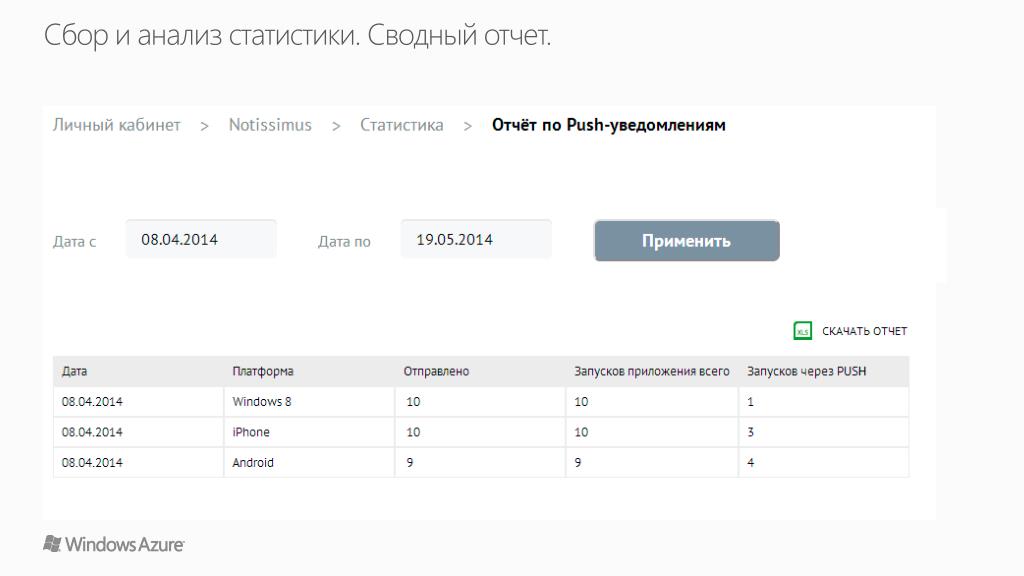Click Отчёт по Push-уведомлениям breadcrumb title
This screenshot has height=576, width=1024.
click(x=609, y=125)
